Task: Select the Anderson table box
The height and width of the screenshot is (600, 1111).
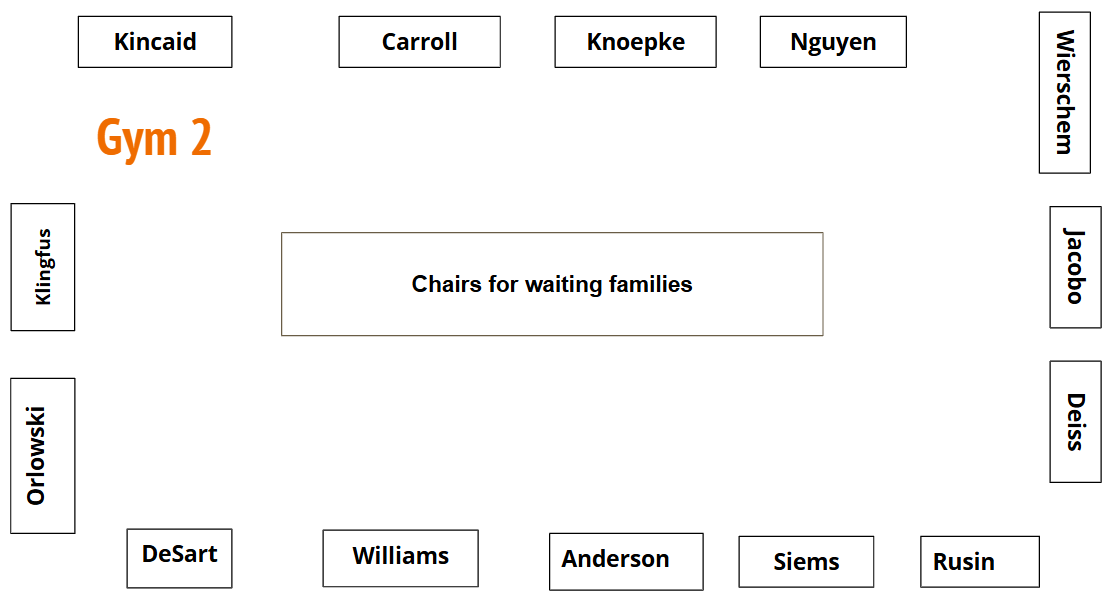Action: click(625, 561)
